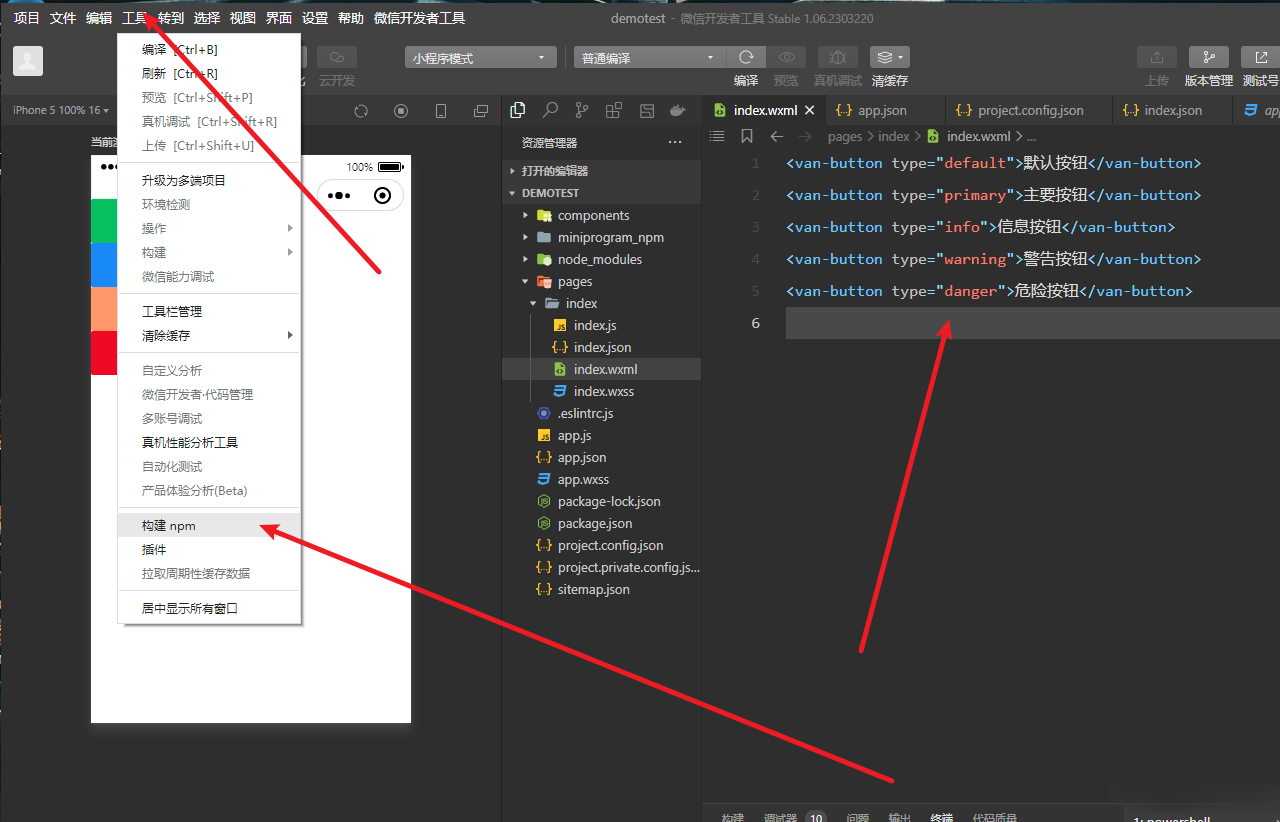Toggle the detached simulator window icon
The height and width of the screenshot is (822, 1280).
coord(481,111)
